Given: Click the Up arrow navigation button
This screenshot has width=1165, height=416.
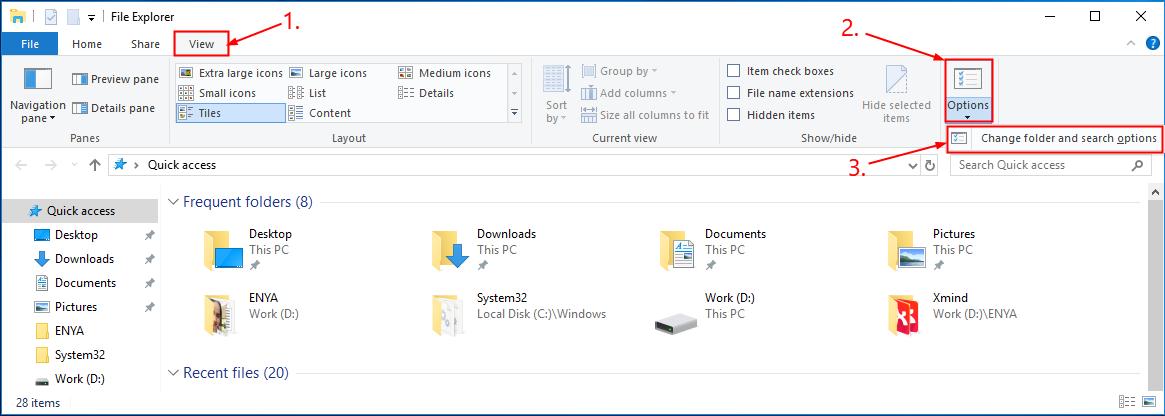Looking at the screenshot, I should tap(94, 165).
